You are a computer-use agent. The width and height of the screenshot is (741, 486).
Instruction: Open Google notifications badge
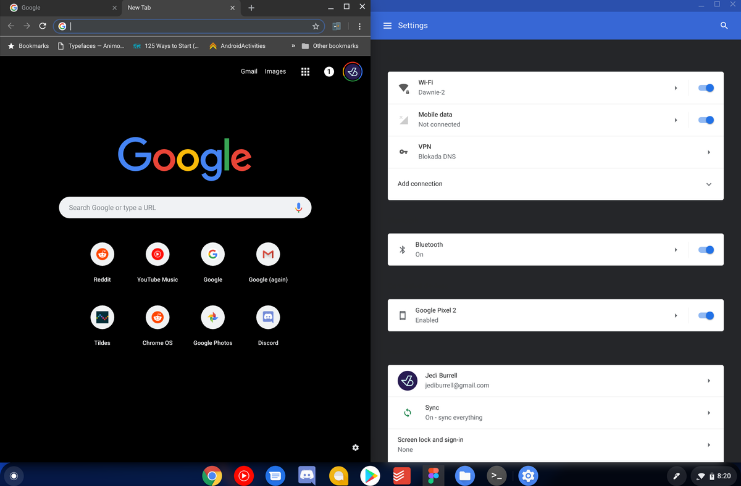point(329,72)
